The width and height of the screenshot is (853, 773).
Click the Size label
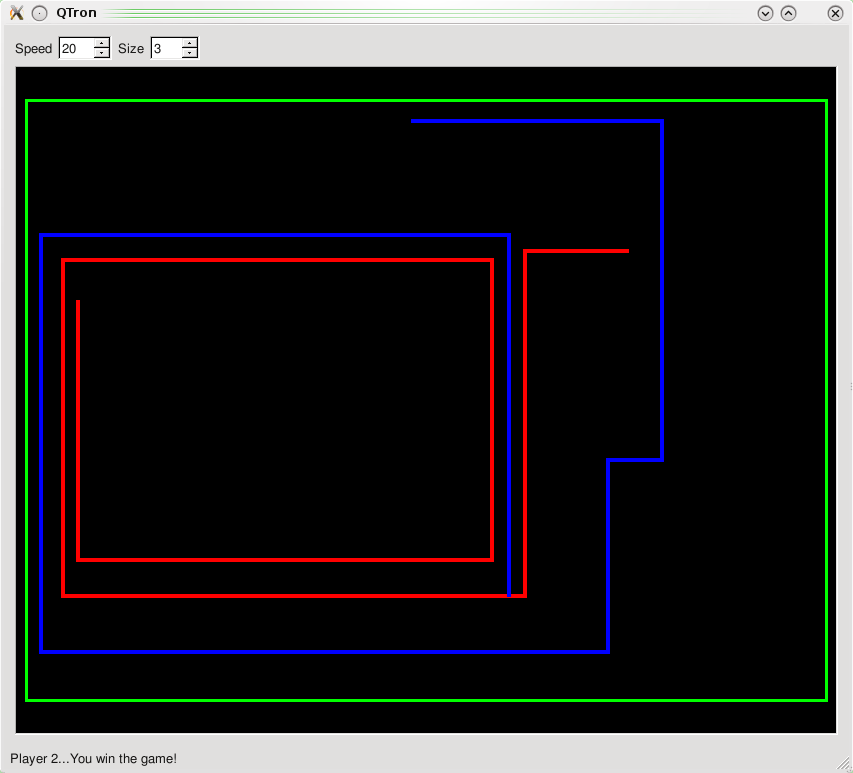coord(131,48)
